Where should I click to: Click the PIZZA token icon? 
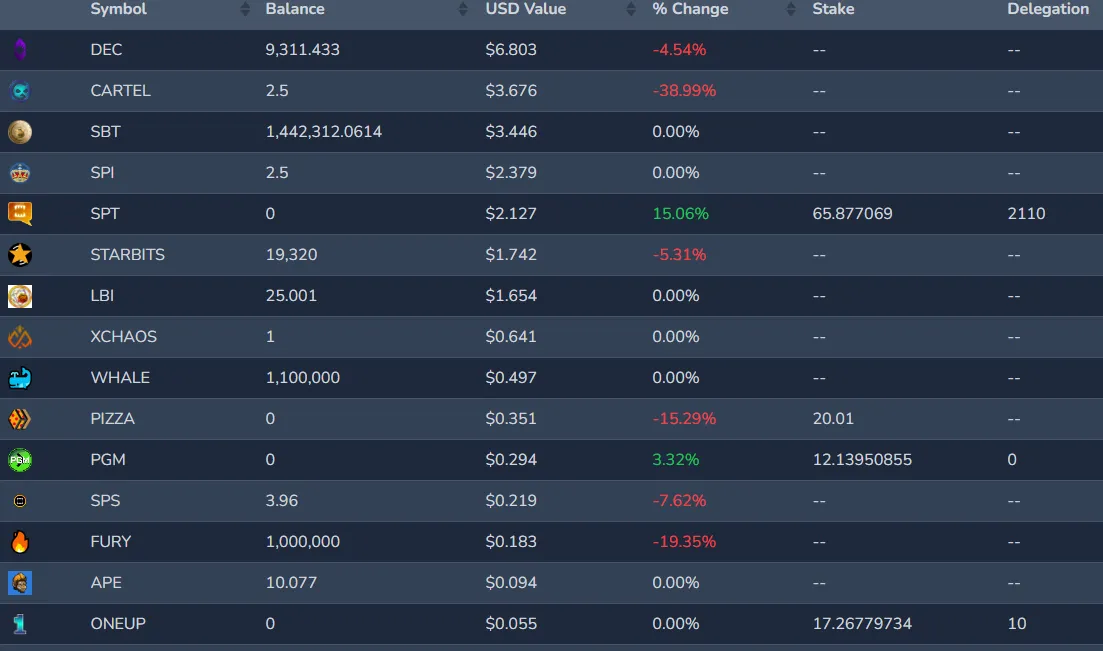click(20, 419)
